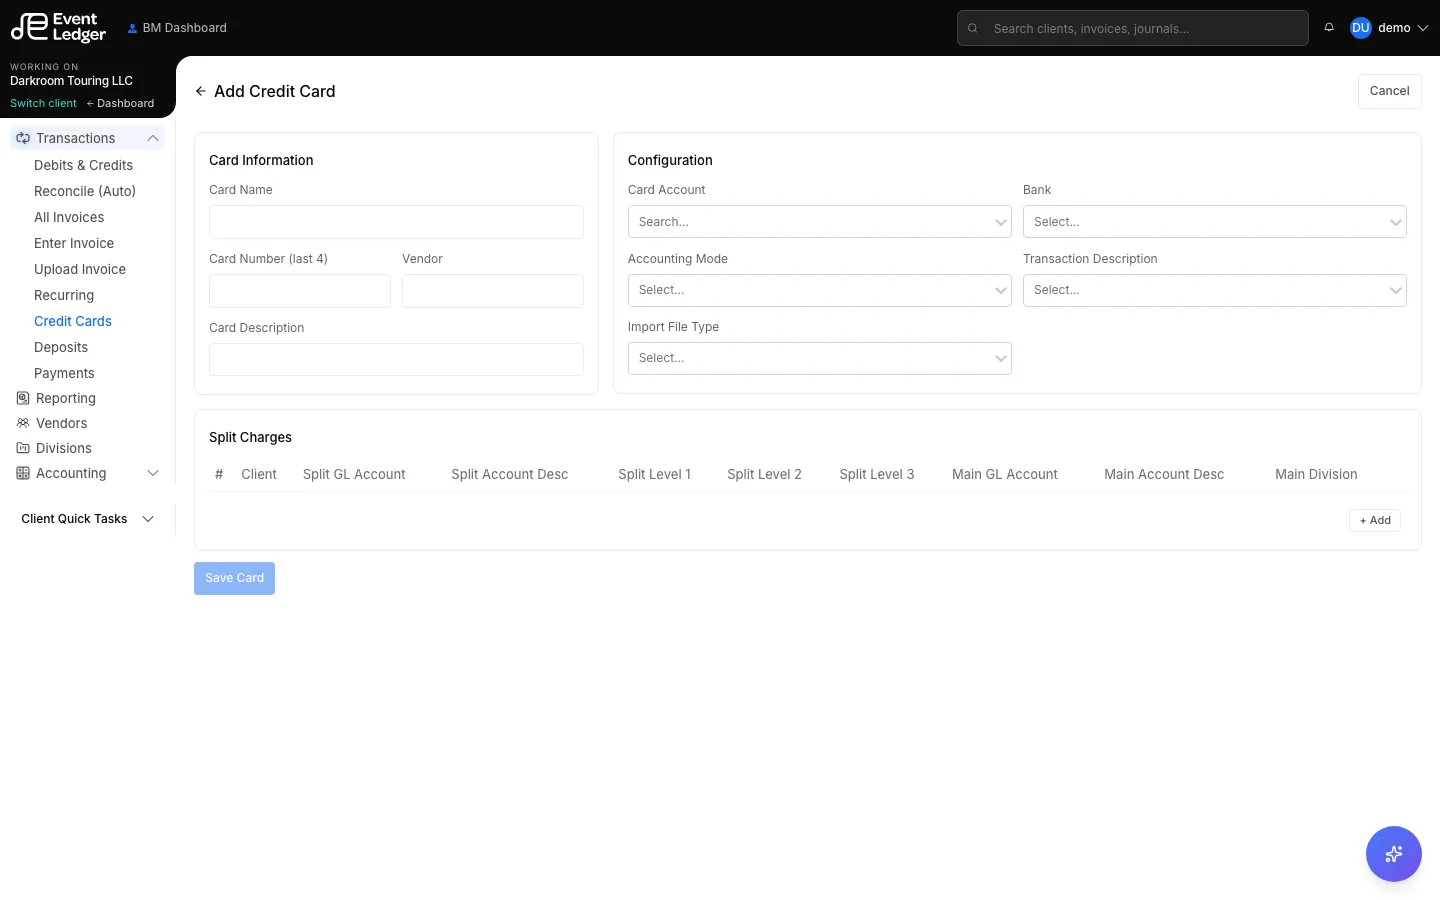
Task: Click the Switch client link
Action: 43,103
